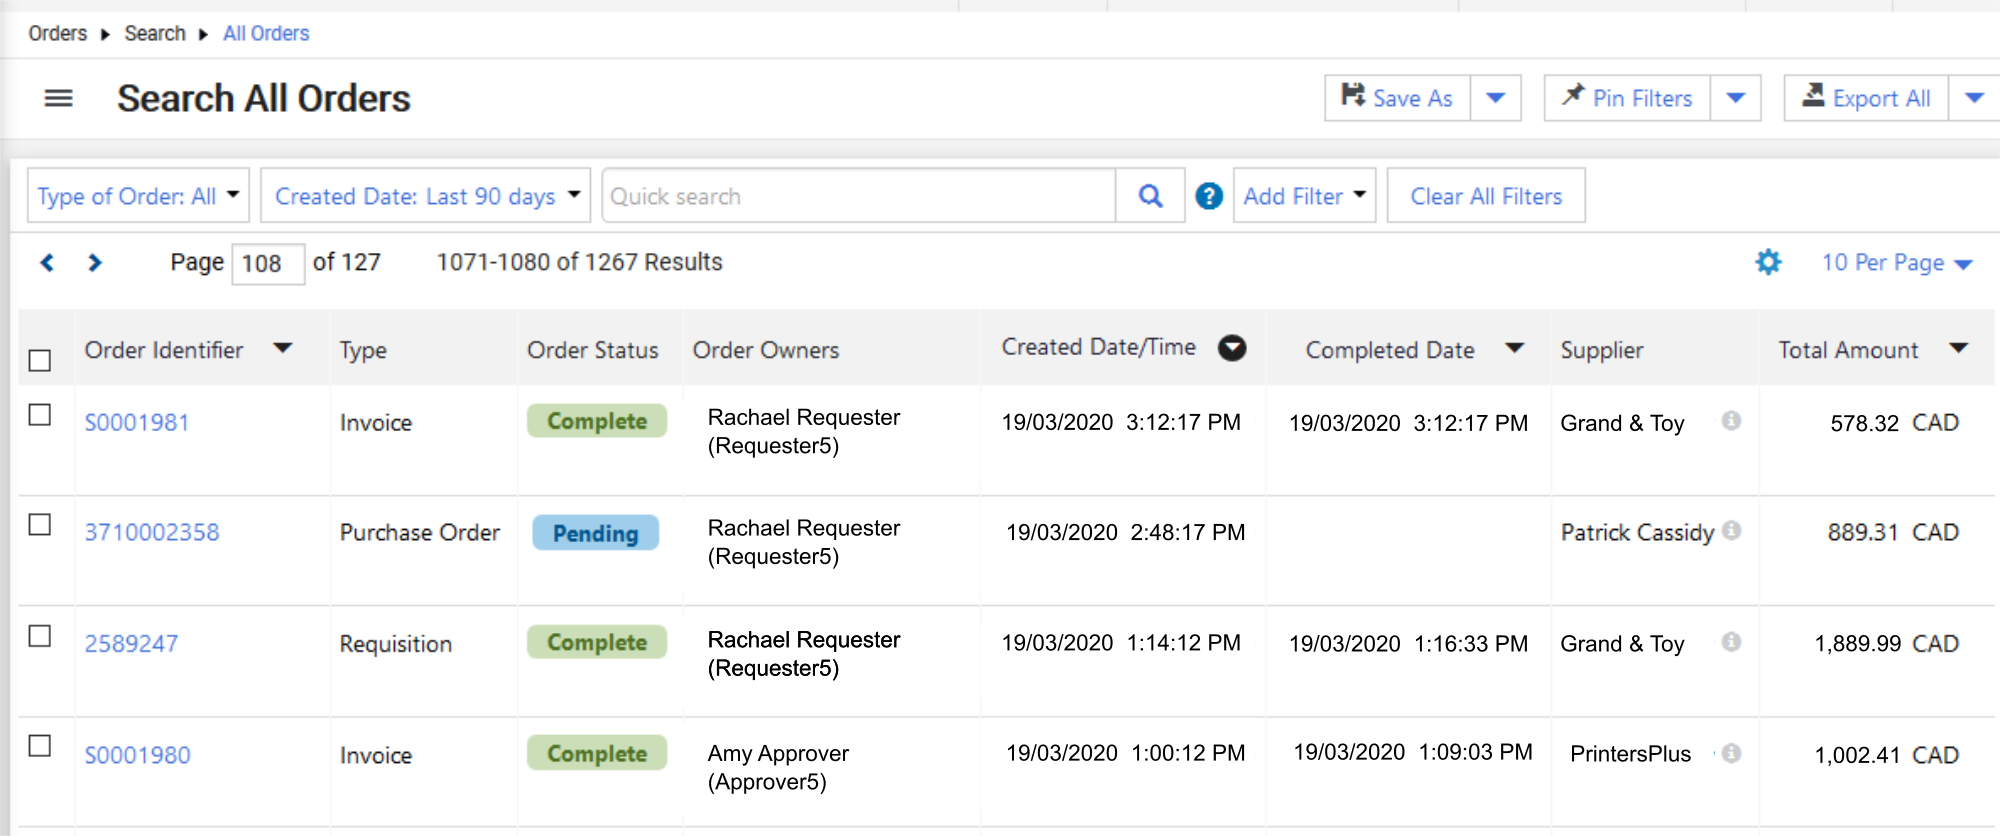Screen dimensions: 2000x836
Task: Show PrintersPlus supplier info icon
Action: coord(1732,753)
